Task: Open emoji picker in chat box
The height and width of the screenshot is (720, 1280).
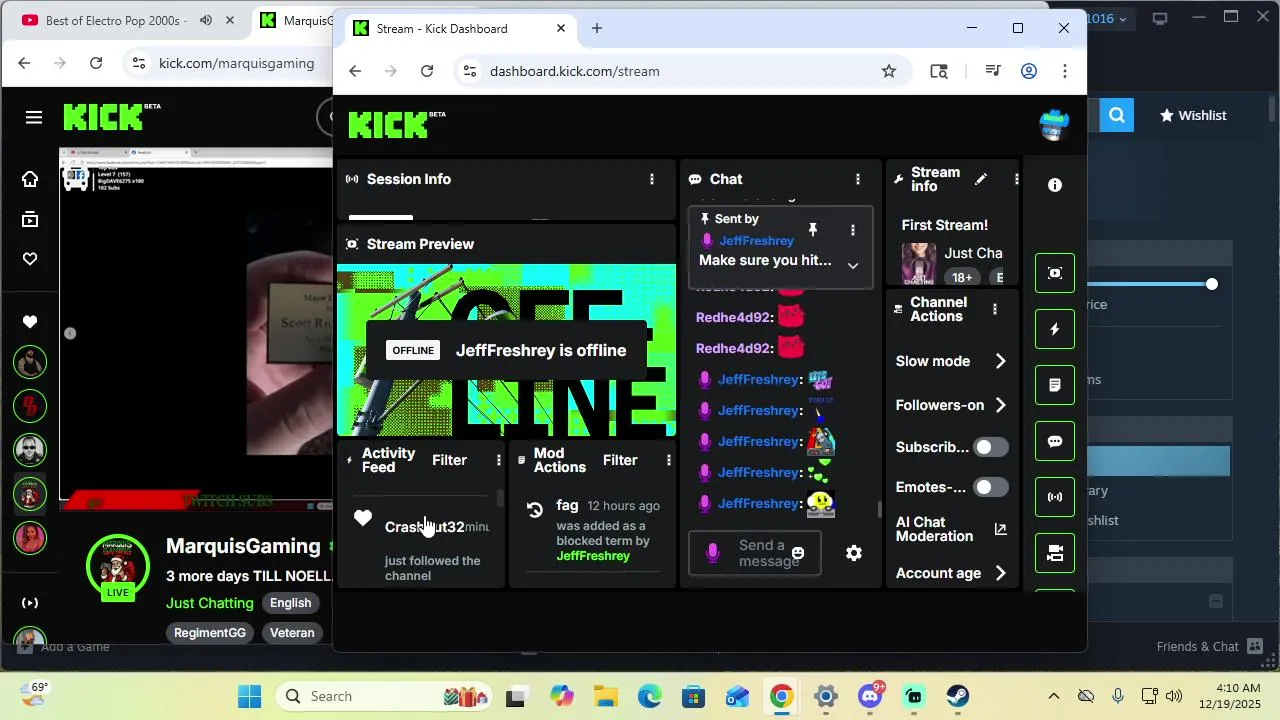Action: click(798, 553)
